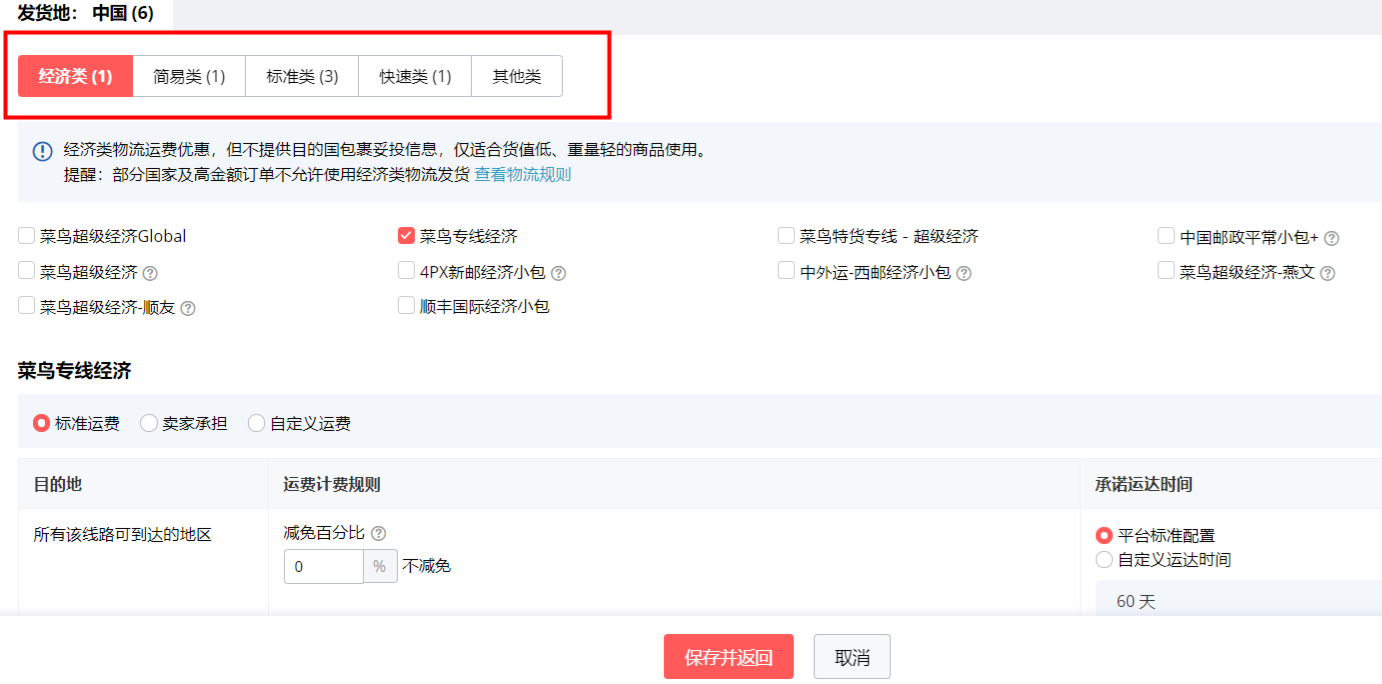
Task: Click help icon beside 菜鸟超级经济-燕文
Action: click(x=1327, y=270)
